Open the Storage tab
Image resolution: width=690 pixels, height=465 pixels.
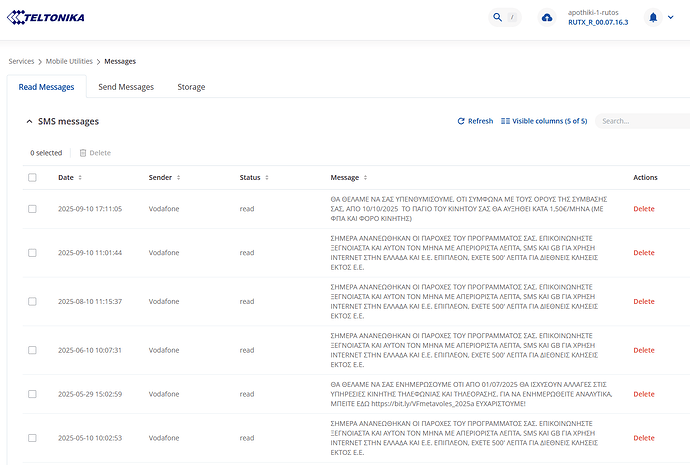pos(191,87)
